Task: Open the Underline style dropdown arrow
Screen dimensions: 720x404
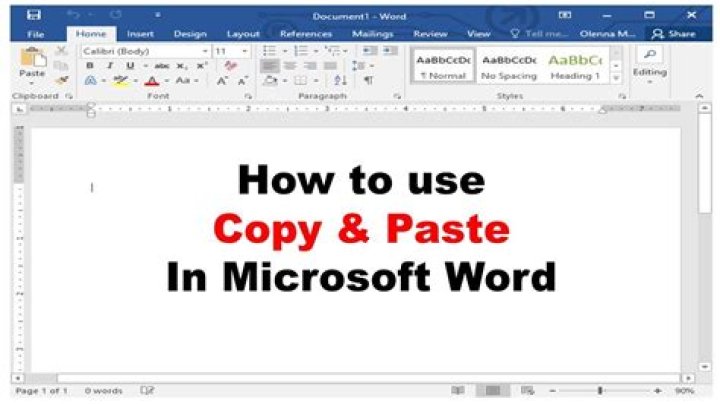Action: (145, 66)
